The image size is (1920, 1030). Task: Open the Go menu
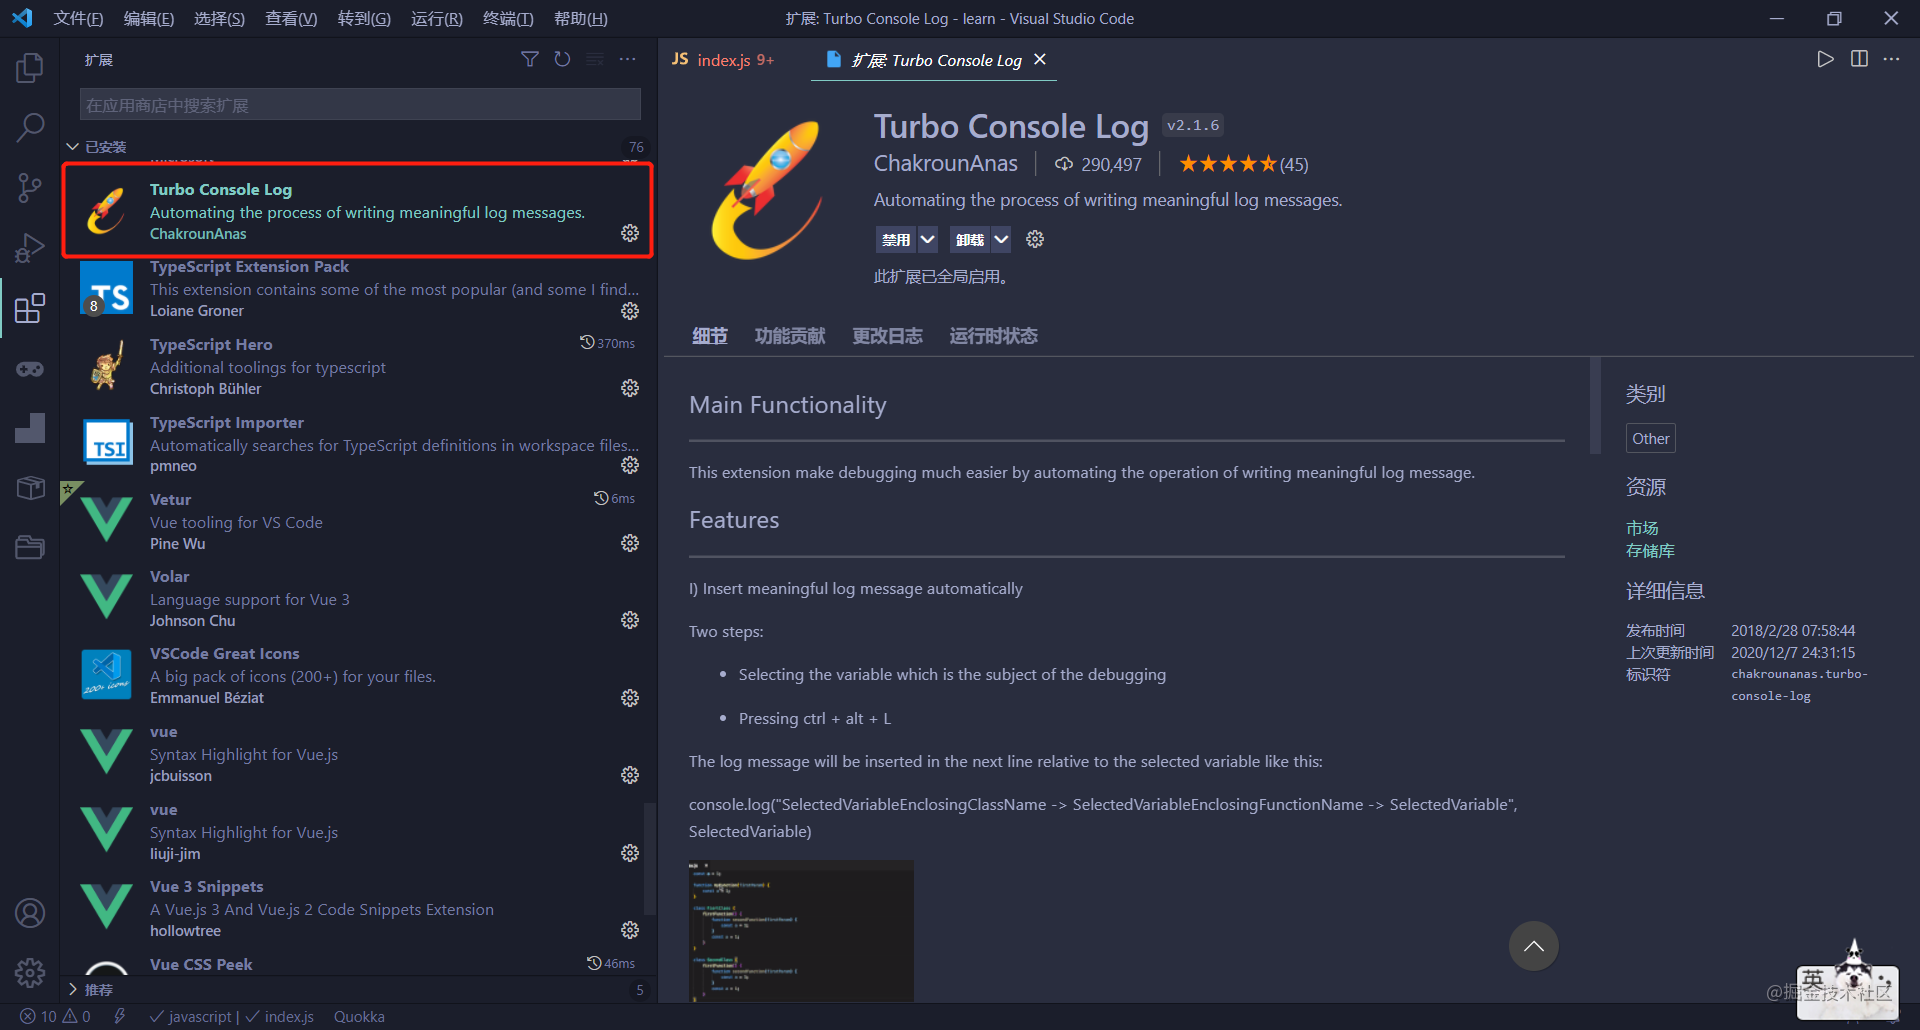[x=364, y=18]
